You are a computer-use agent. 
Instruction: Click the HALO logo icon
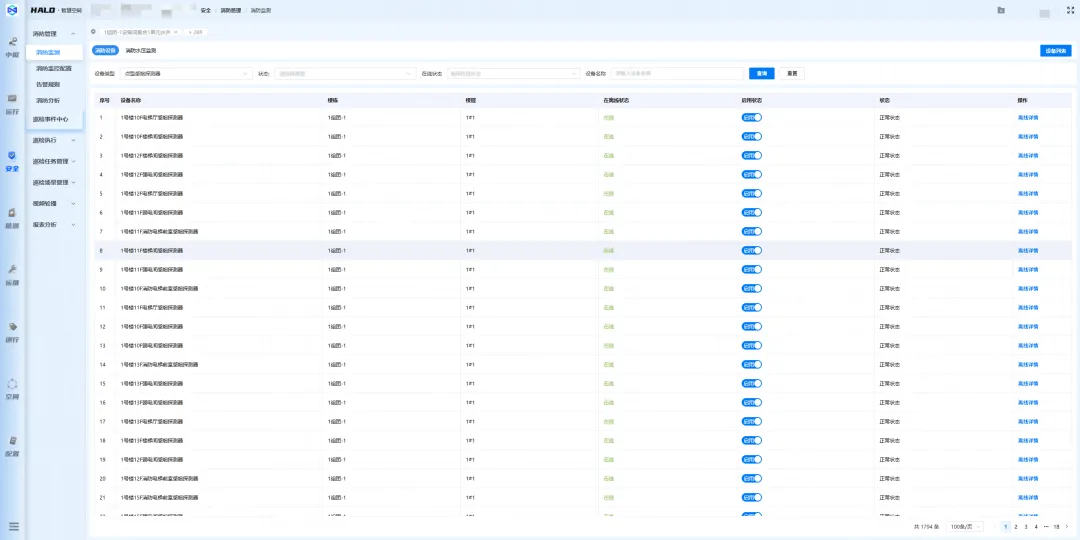[11, 10]
